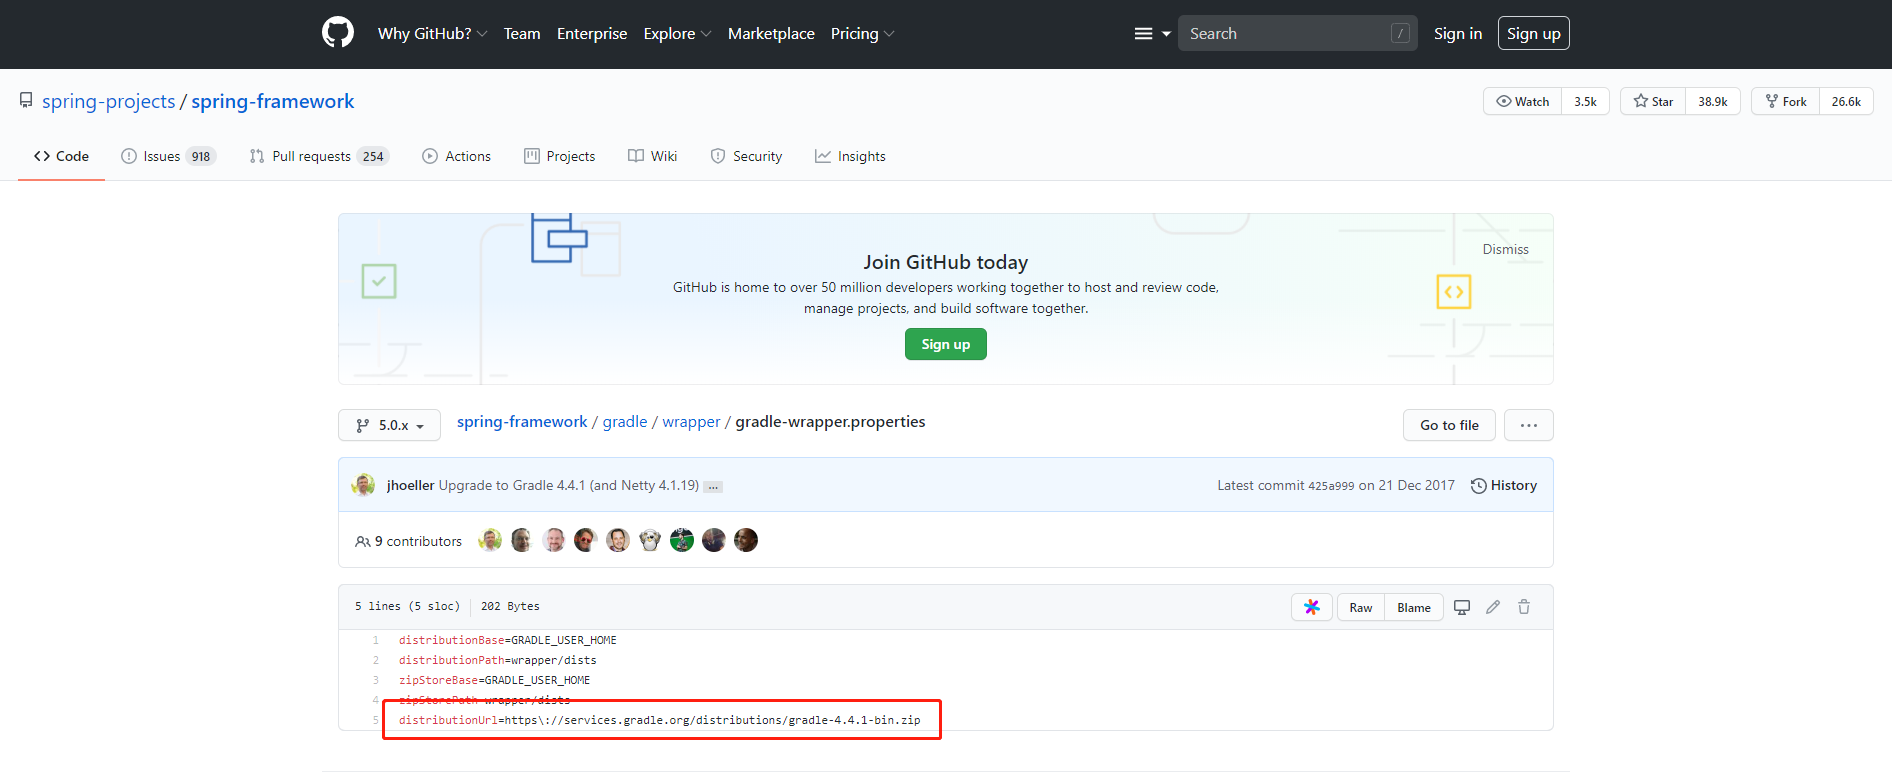1892x775 pixels.
Task: Click the Sign in link
Action: coord(1458,34)
